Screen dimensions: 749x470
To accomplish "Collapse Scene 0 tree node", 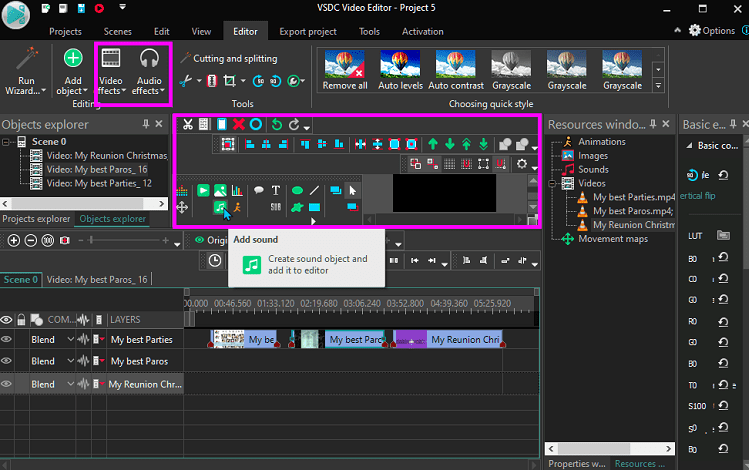I will [6, 142].
